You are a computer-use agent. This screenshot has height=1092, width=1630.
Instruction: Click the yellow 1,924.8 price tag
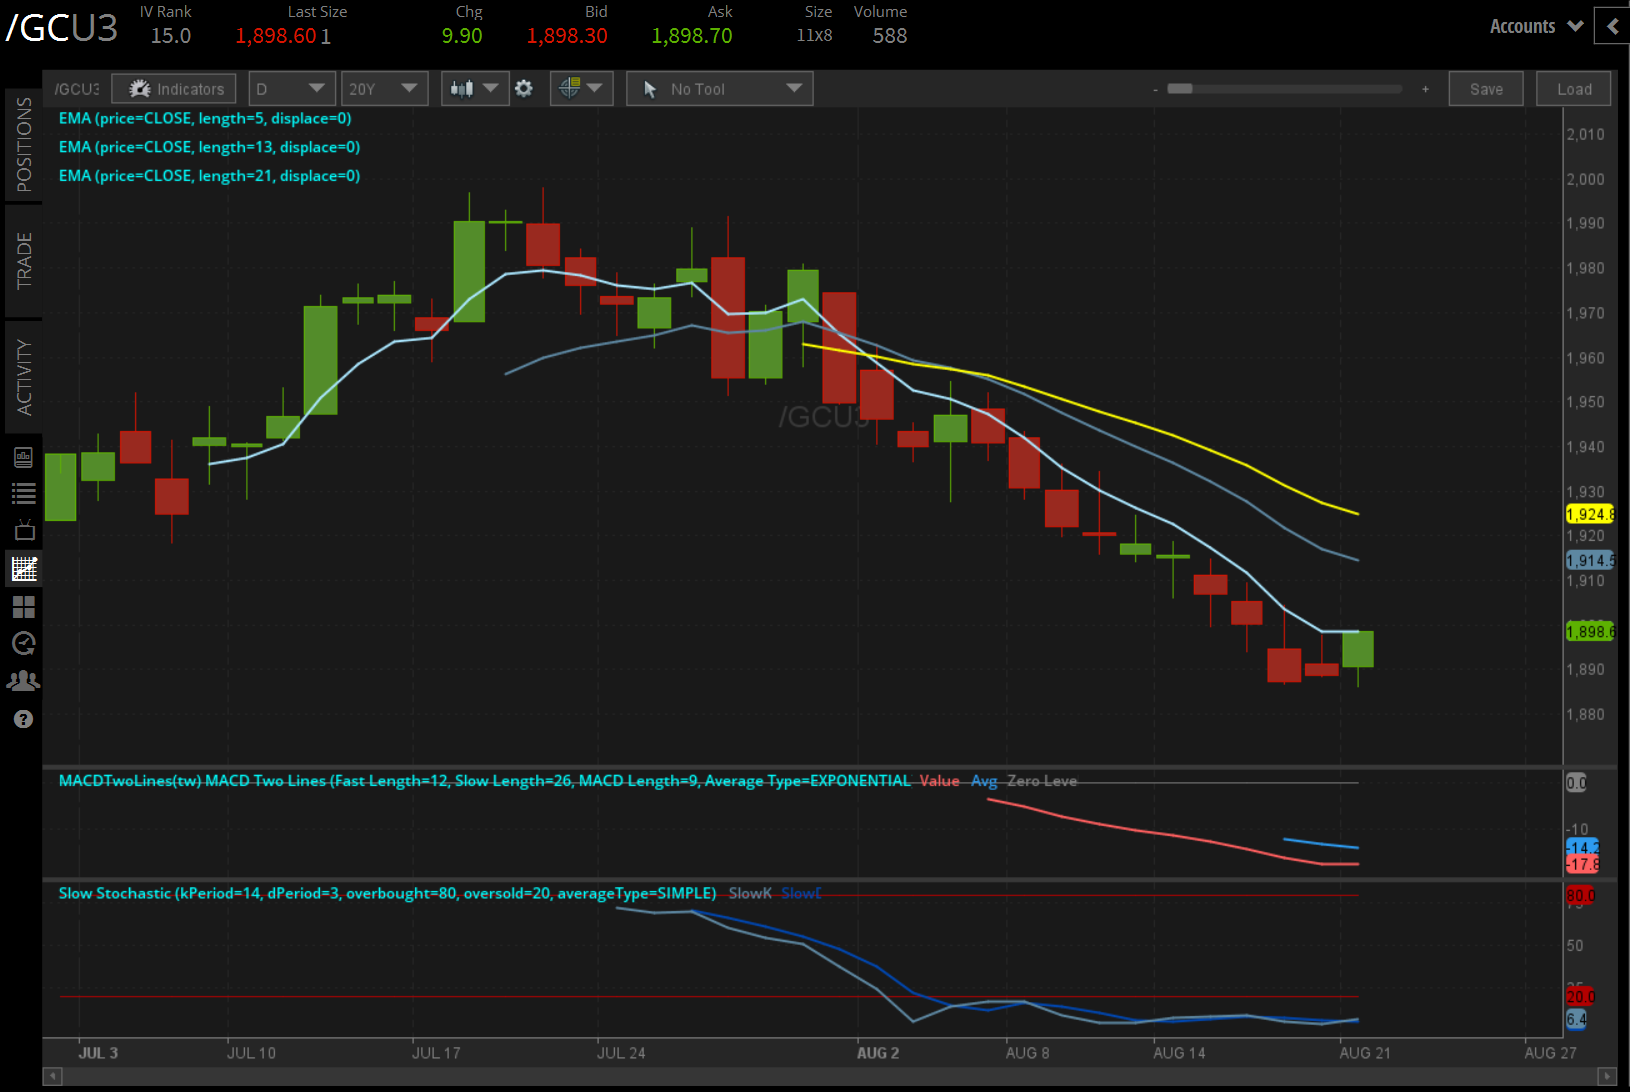point(1589,514)
